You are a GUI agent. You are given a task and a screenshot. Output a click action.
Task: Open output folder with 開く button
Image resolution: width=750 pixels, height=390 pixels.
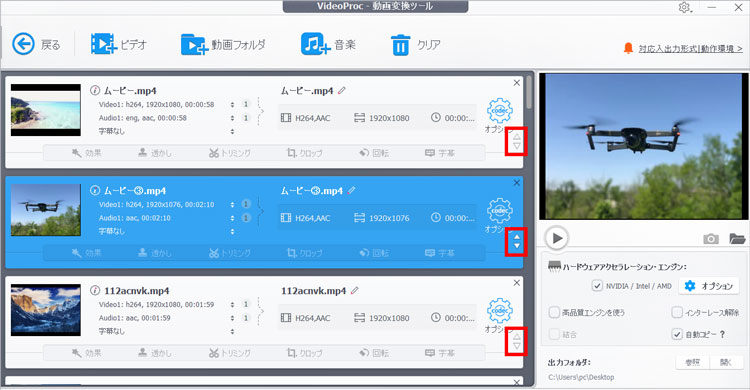pyautogui.click(x=726, y=362)
